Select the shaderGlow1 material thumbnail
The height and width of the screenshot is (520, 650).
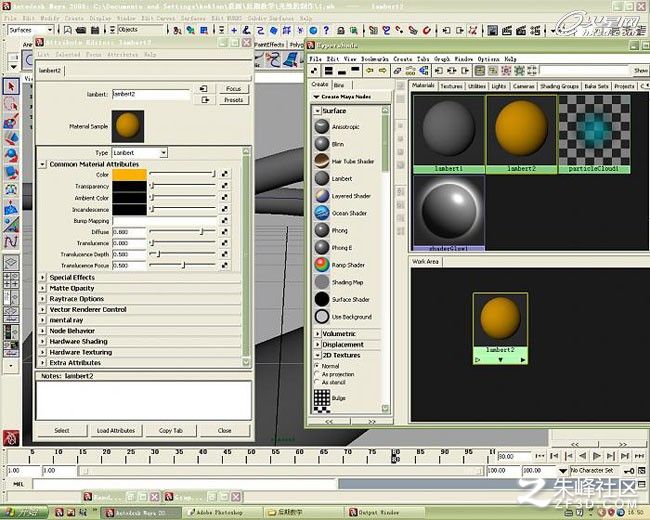click(449, 213)
